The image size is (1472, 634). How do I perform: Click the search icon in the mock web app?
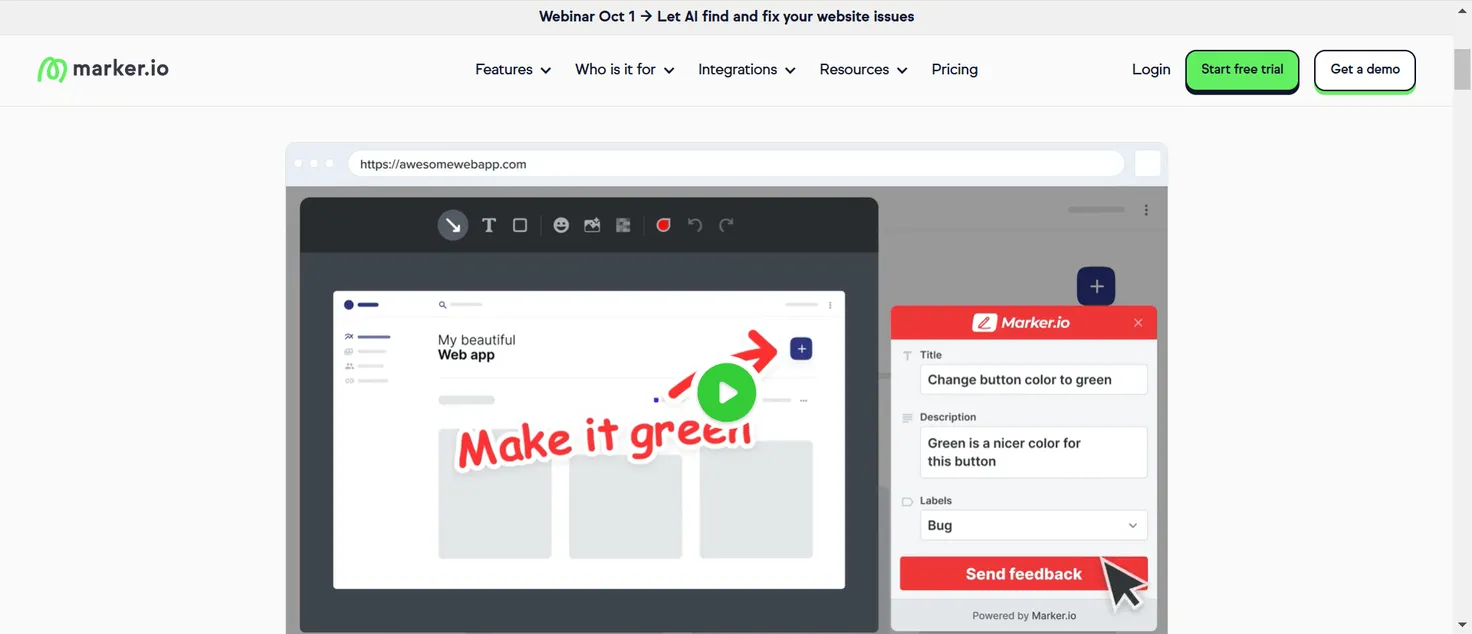pyautogui.click(x=442, y=305)
